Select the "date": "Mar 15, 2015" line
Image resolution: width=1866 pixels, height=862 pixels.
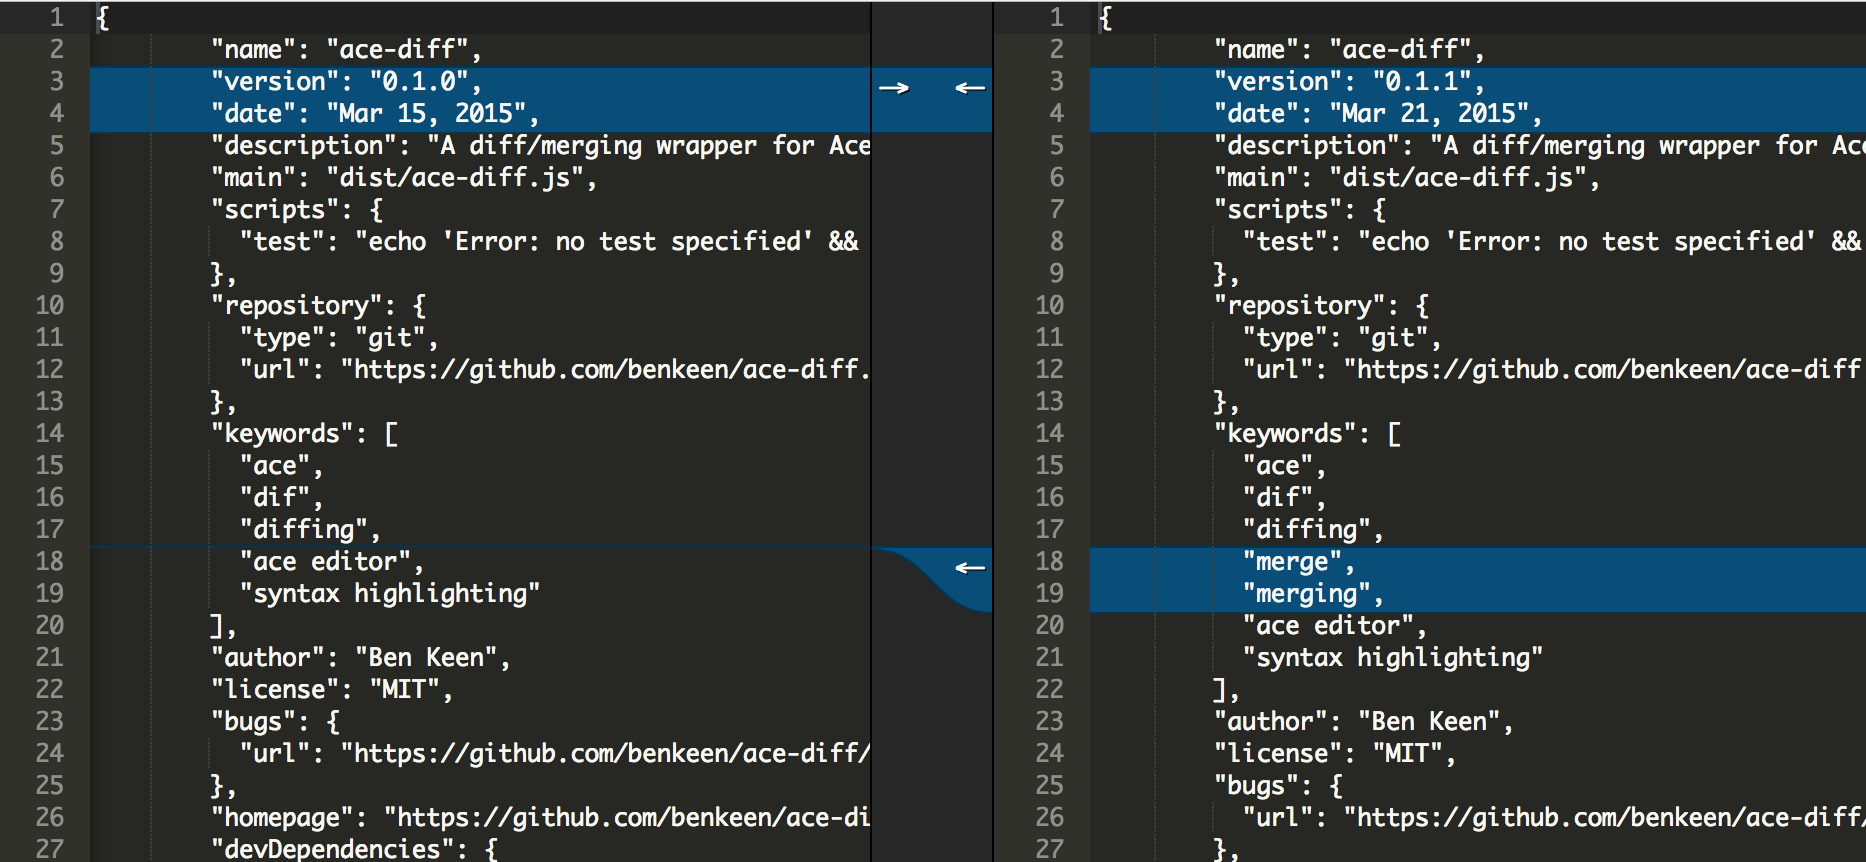[375, 114]
